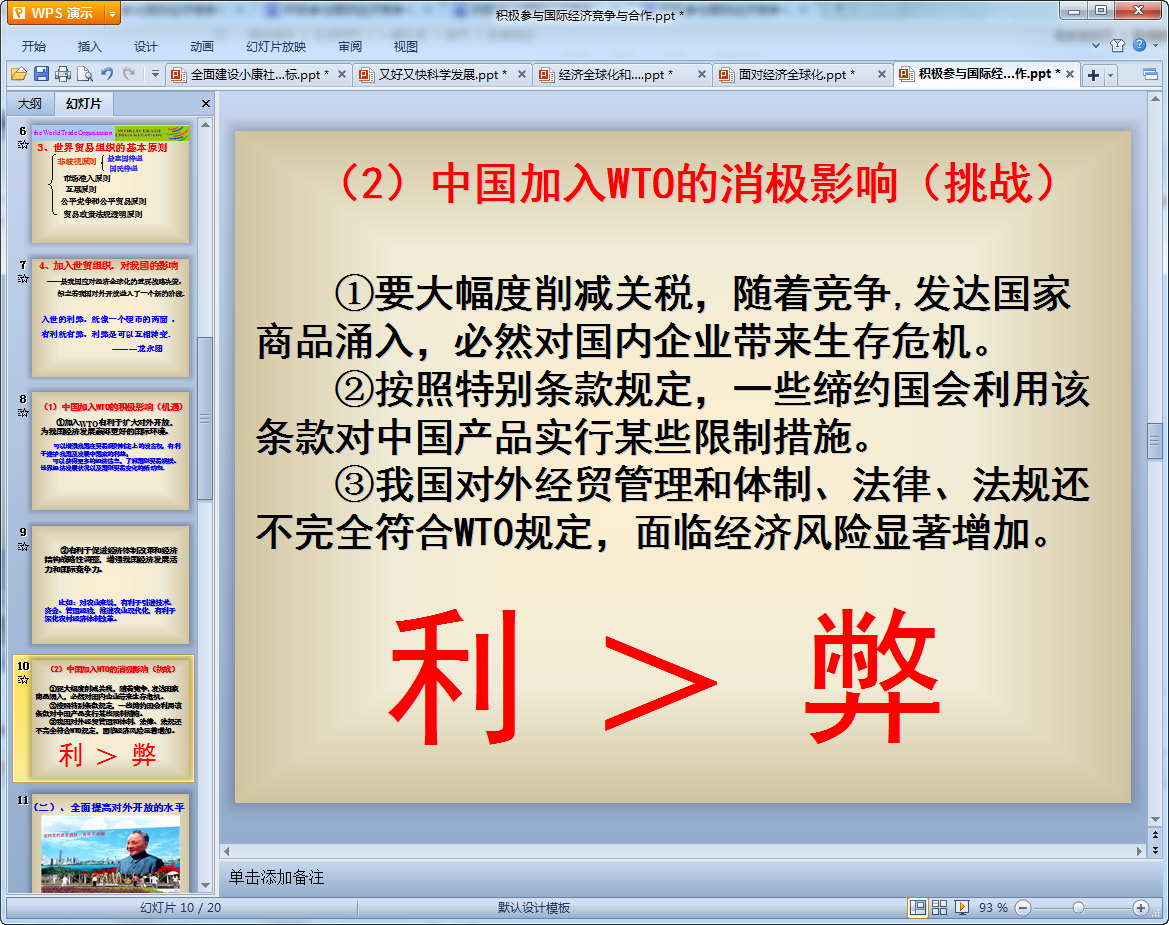Image resolution: width=1169 pixels, height=925 pixels.
Task: Expand WPS 演示 button dropdown arrow
Action: click(112, 13)
